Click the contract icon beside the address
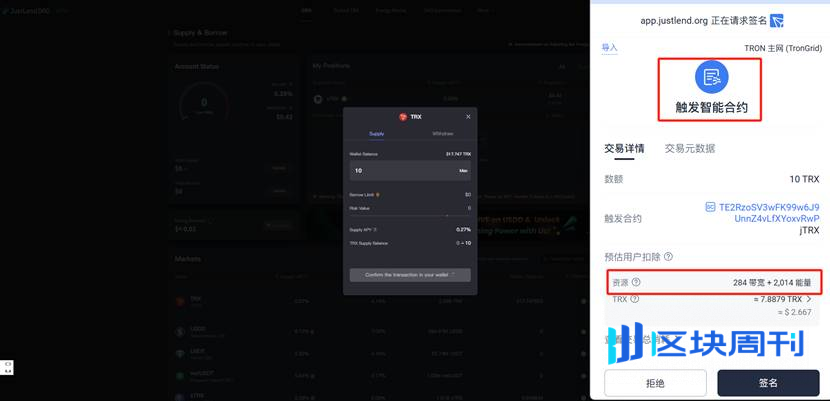830x401 pixels. (x=711, y=207)
